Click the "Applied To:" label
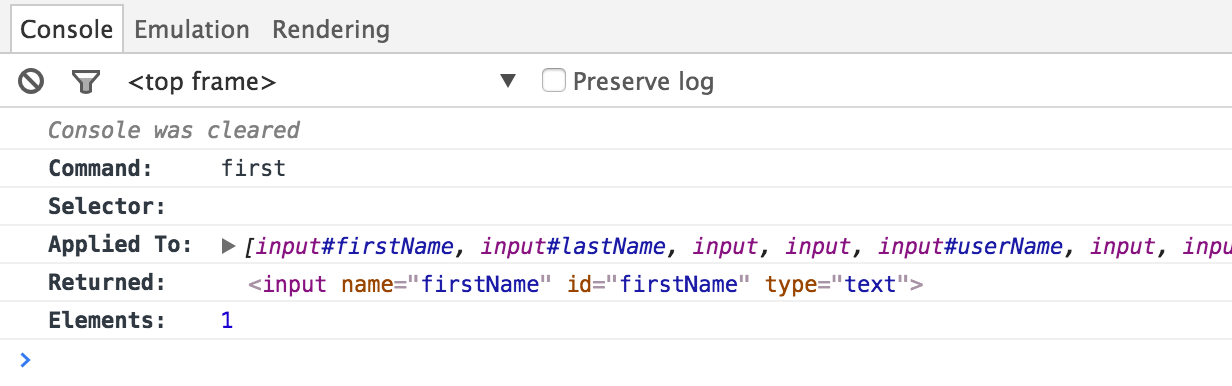Screen dimensions: 1232x386 coord(120,245)
